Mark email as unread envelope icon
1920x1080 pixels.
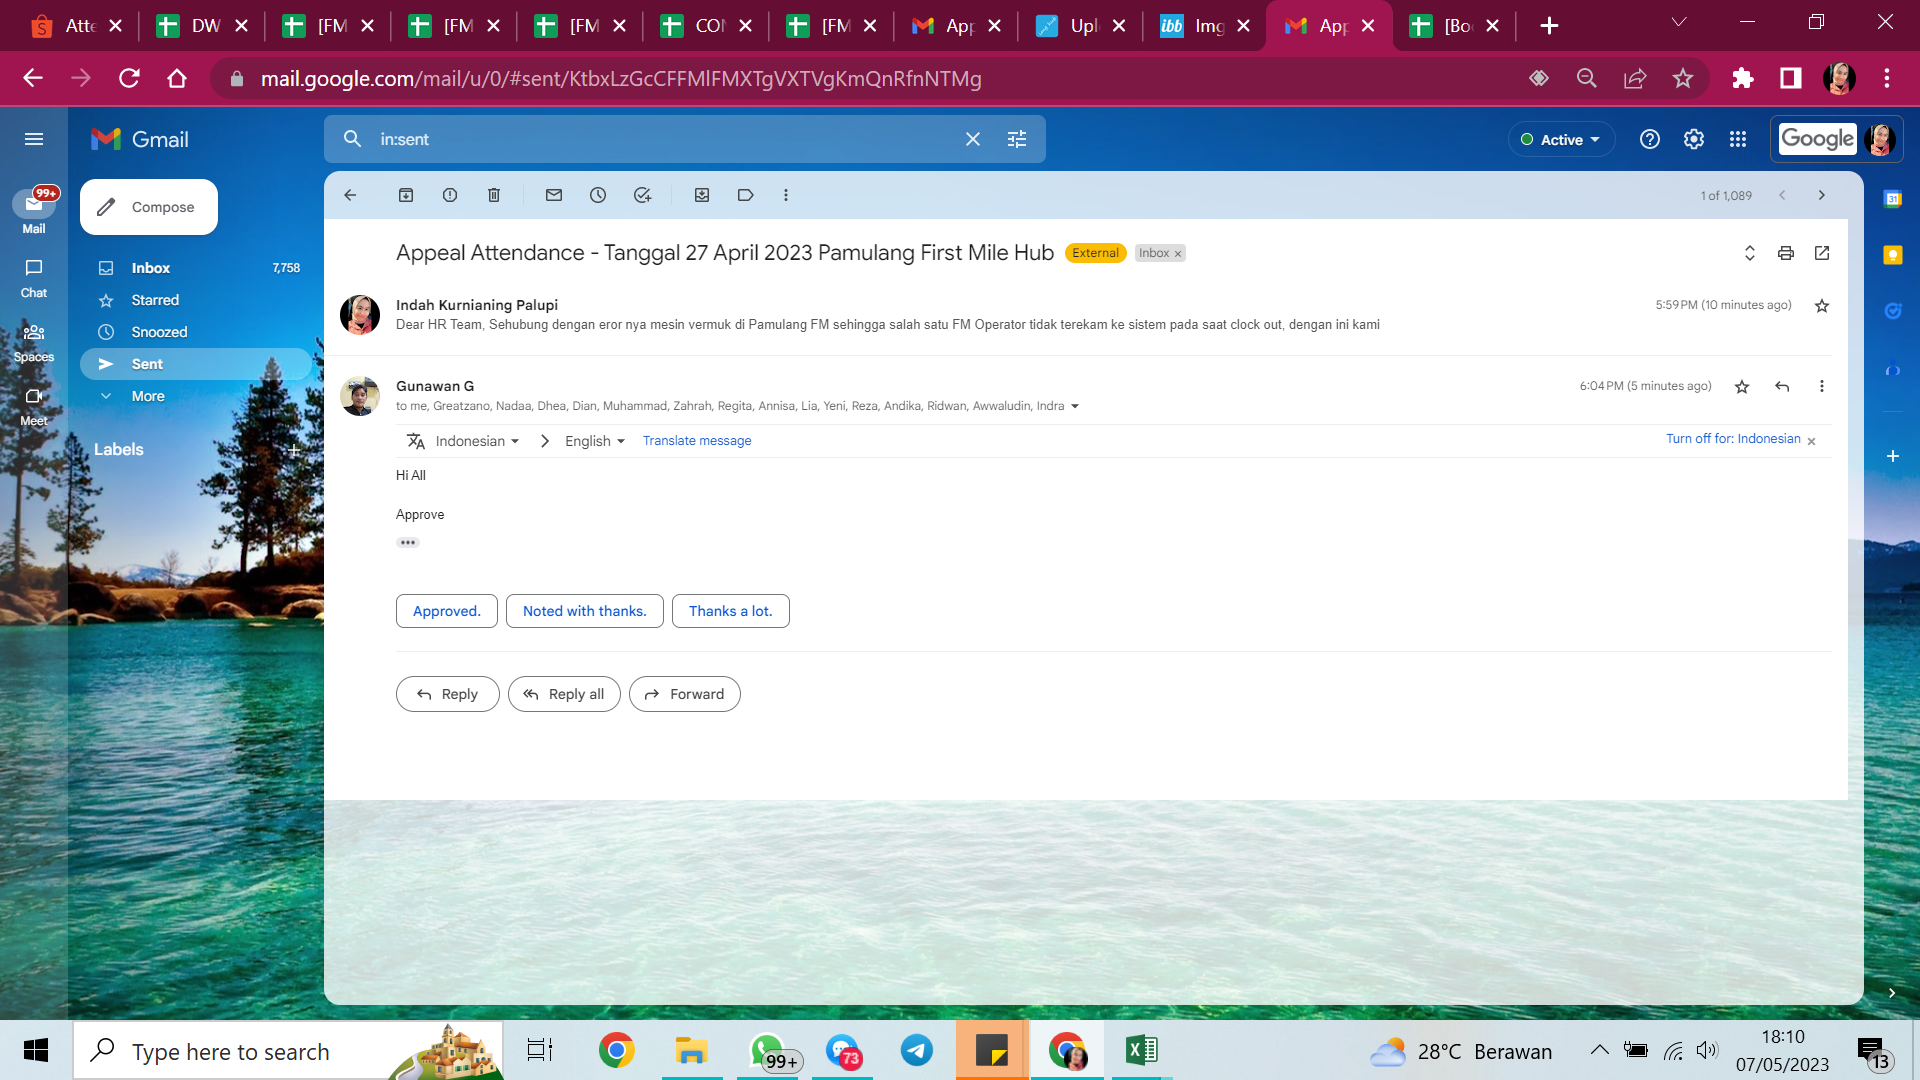(x=554, y=195)
